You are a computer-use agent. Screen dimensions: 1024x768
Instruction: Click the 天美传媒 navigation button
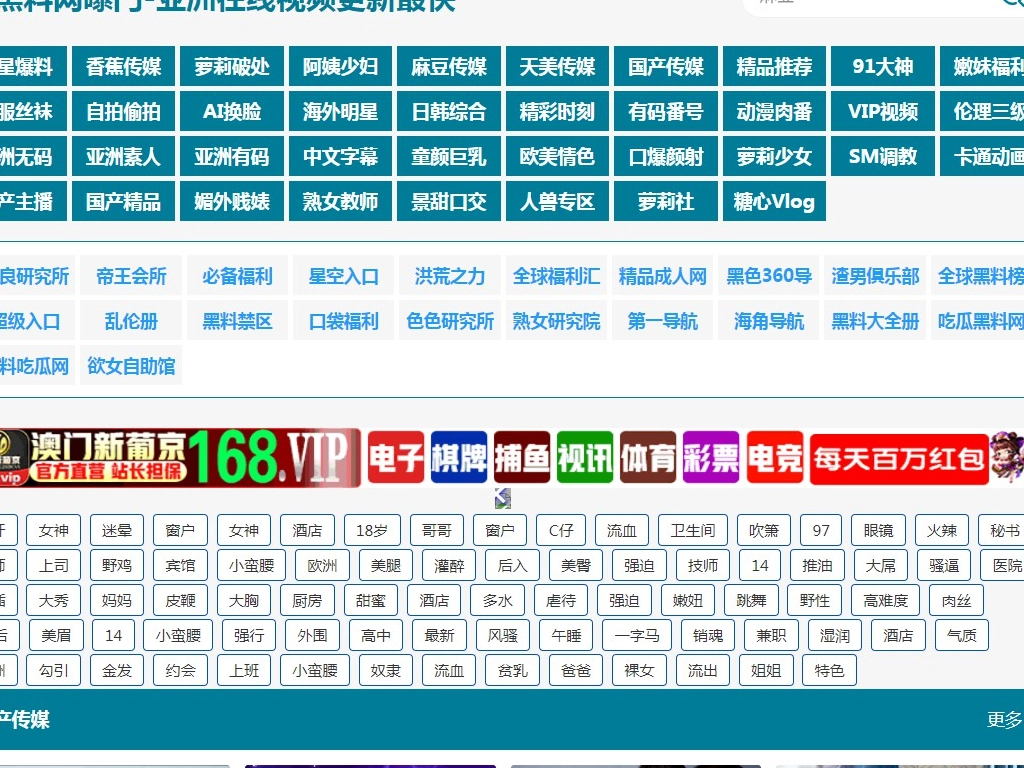pos(557,66)
